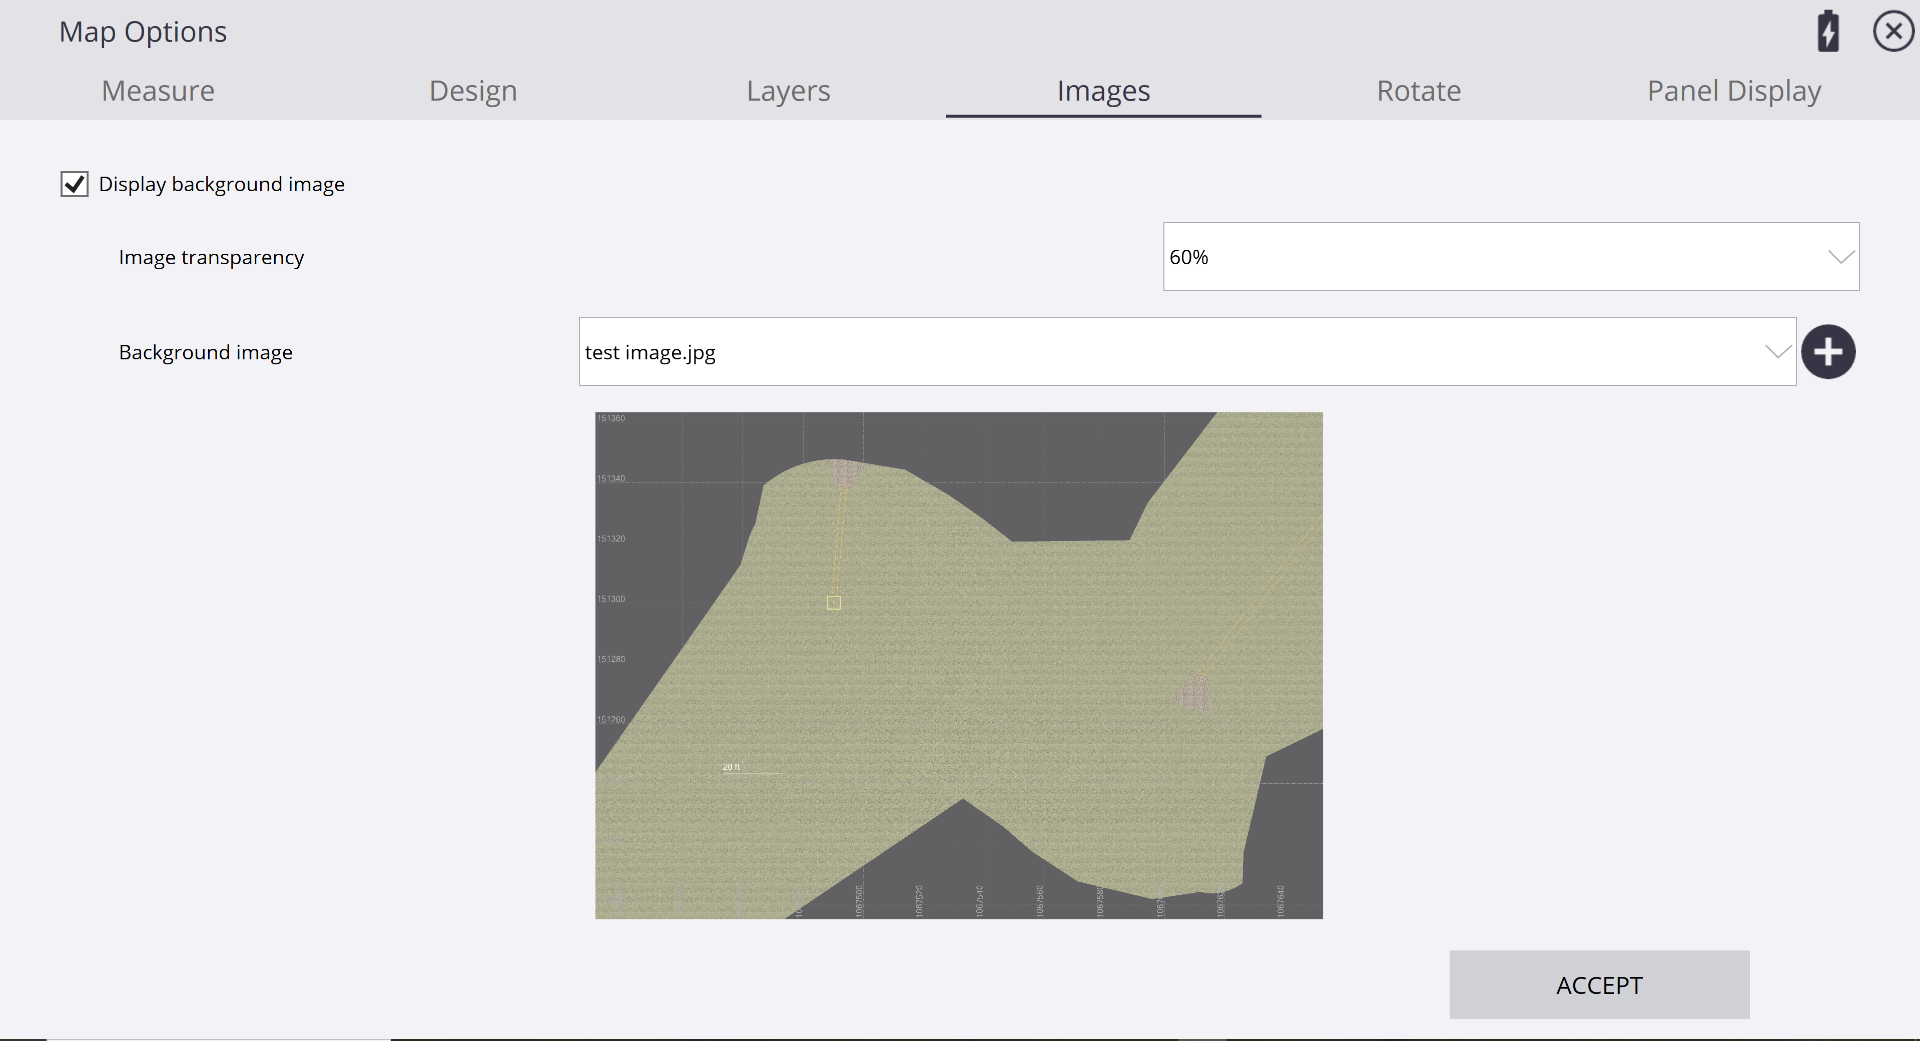Expand the Background image file selector

click(x=1777, y=351)
